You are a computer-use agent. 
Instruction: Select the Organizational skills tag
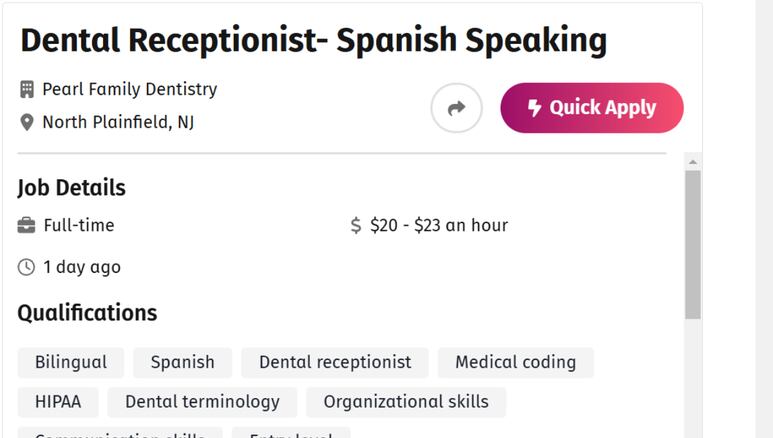pos(406,402)
